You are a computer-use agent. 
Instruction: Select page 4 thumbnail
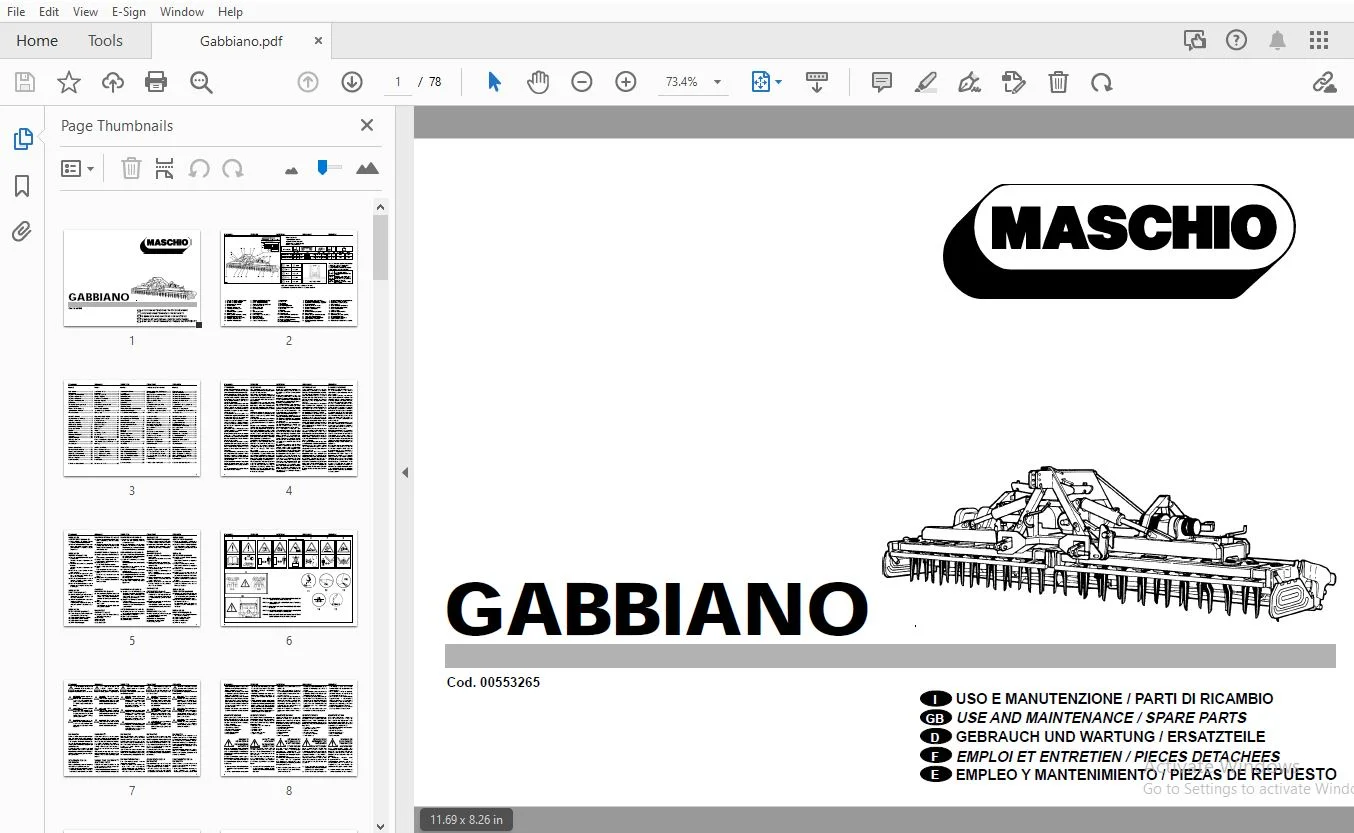pos(289,428)
